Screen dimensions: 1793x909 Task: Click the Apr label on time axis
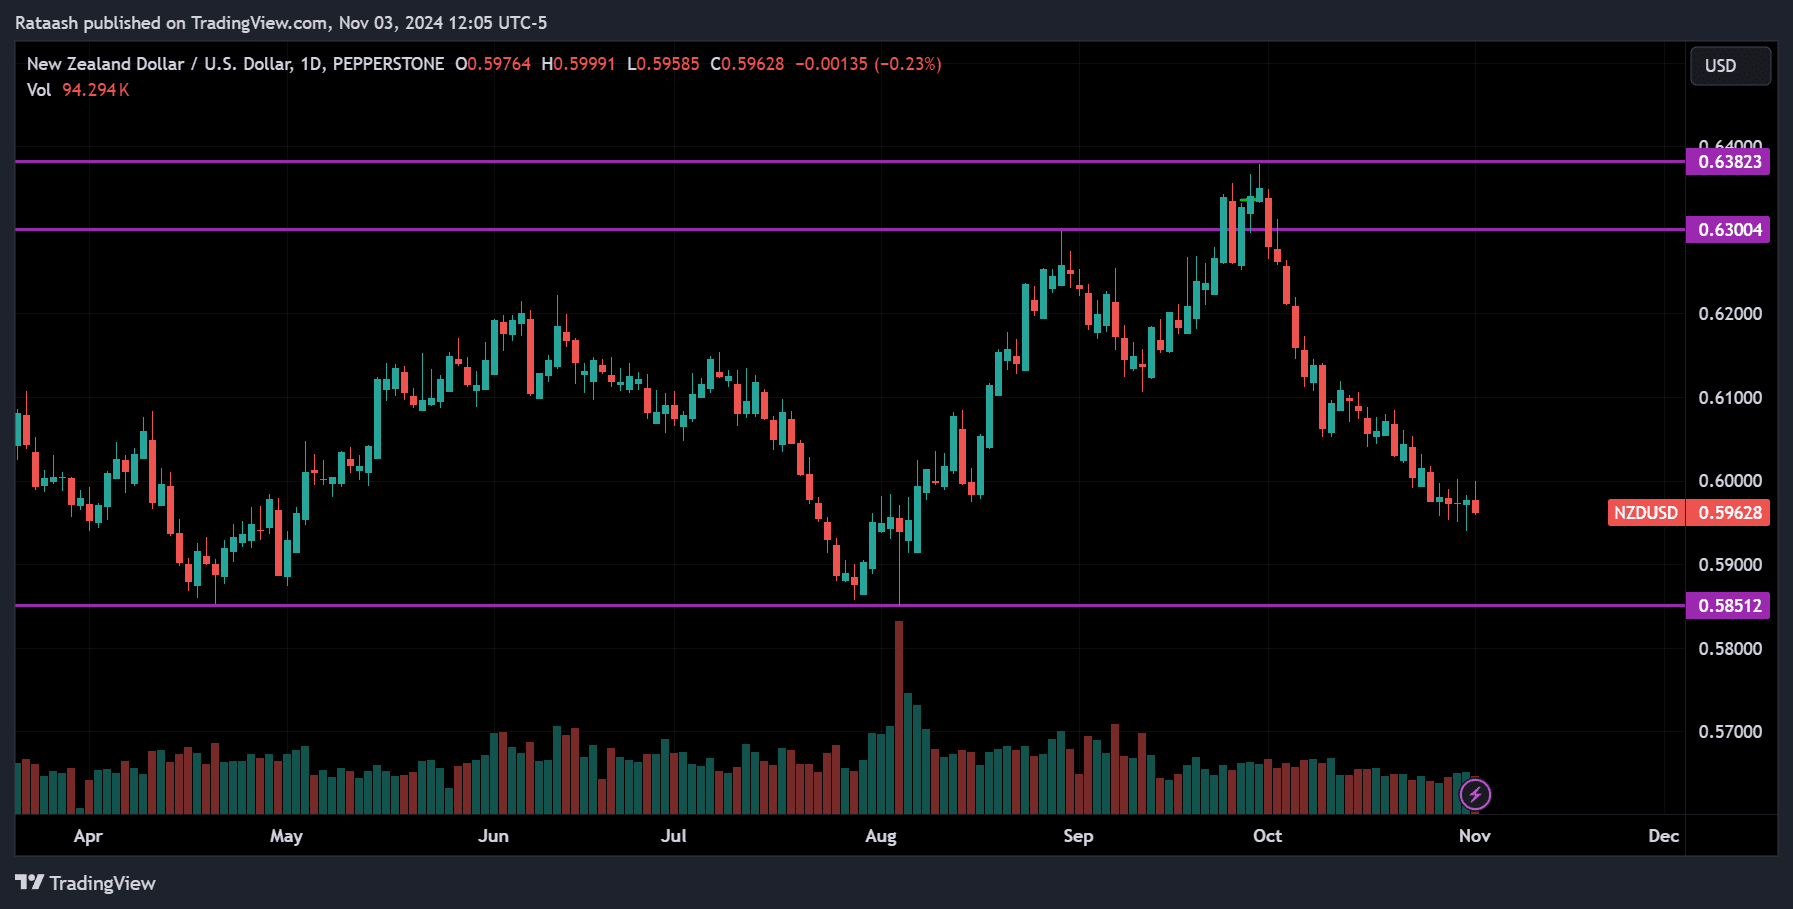tap(88, 836)
